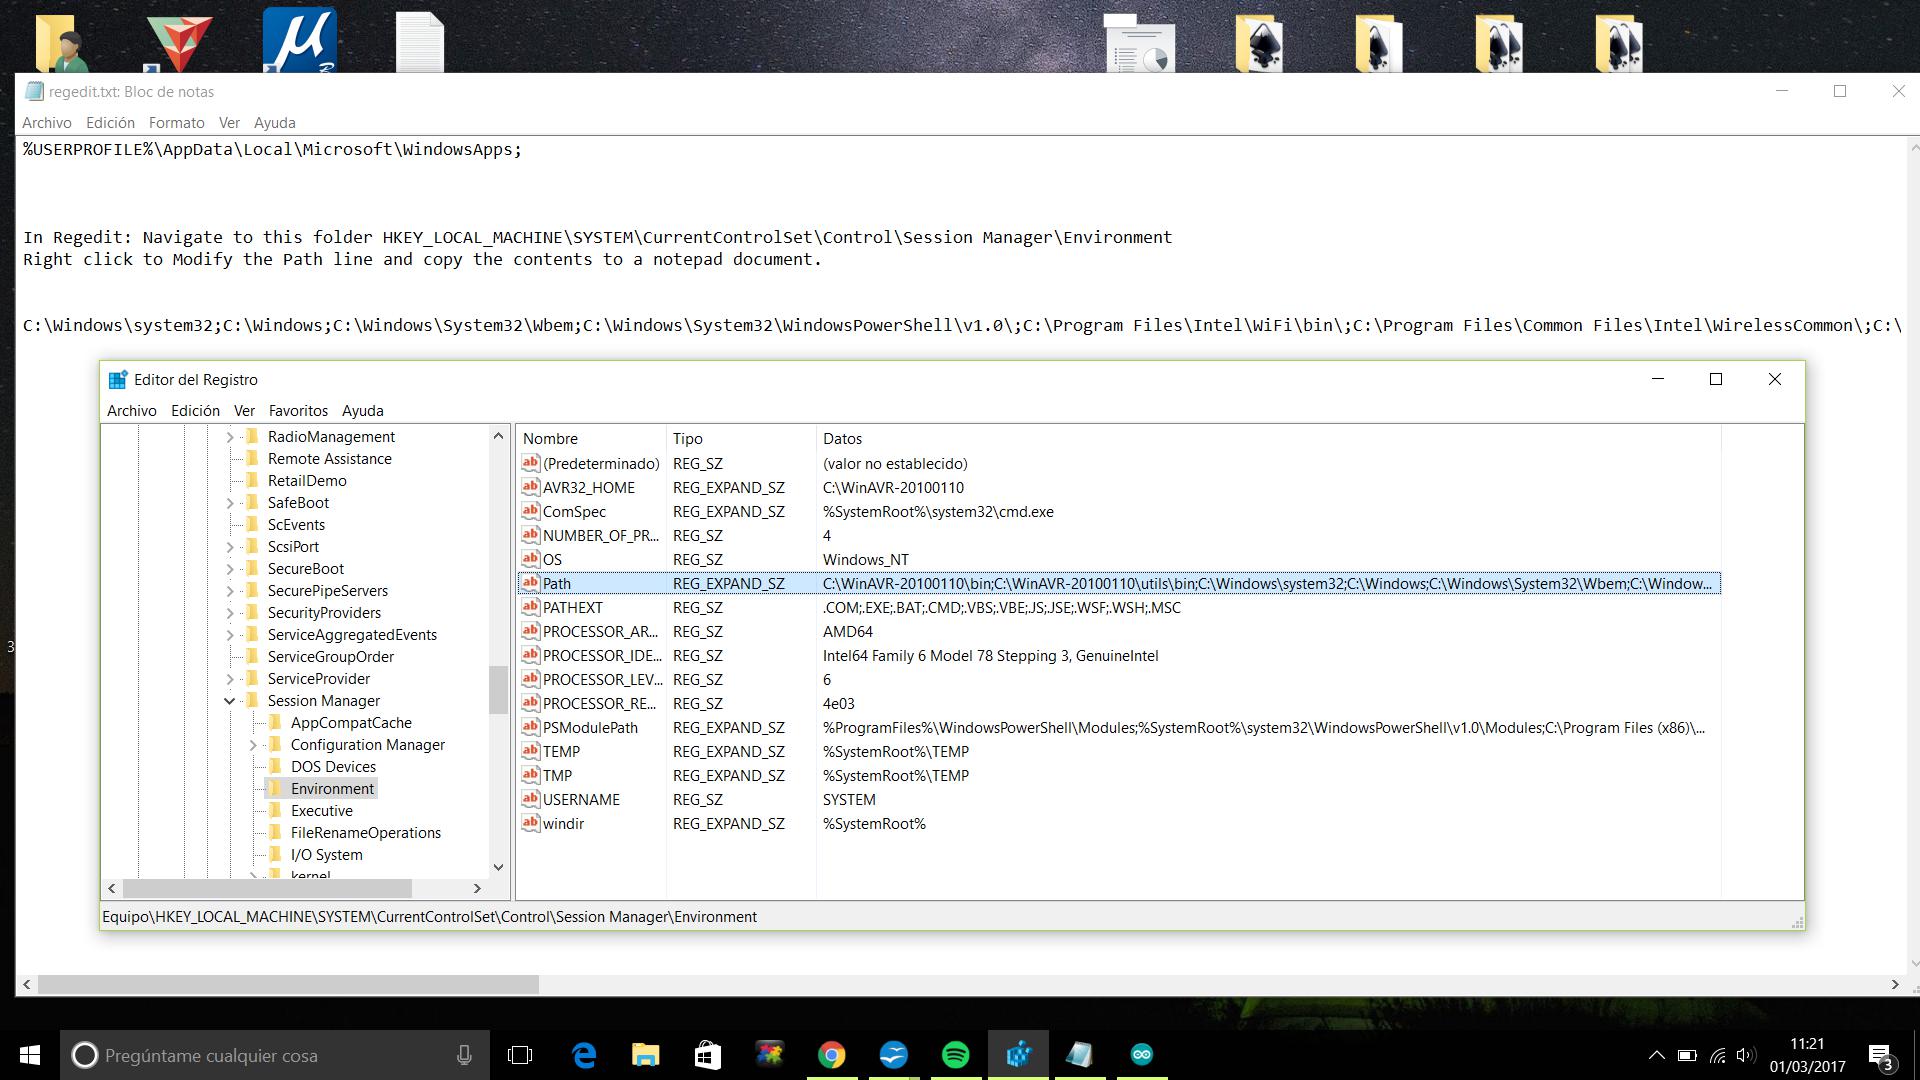The width and height of the screenshot is (1920, 1080).
Task: Open Spotify from the taskbar
Action: coord(955,1055)
